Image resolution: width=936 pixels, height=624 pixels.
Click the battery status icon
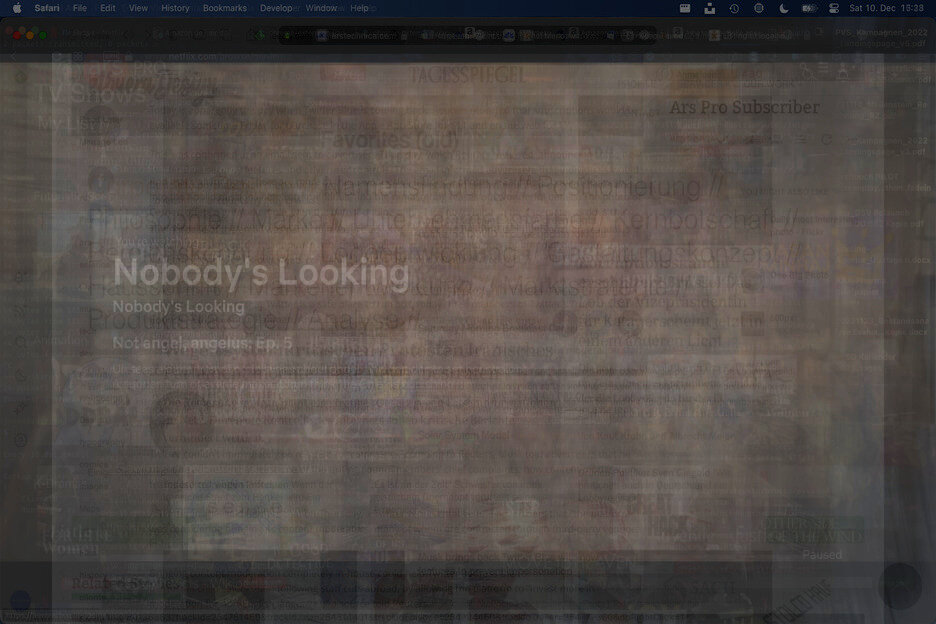809,8
